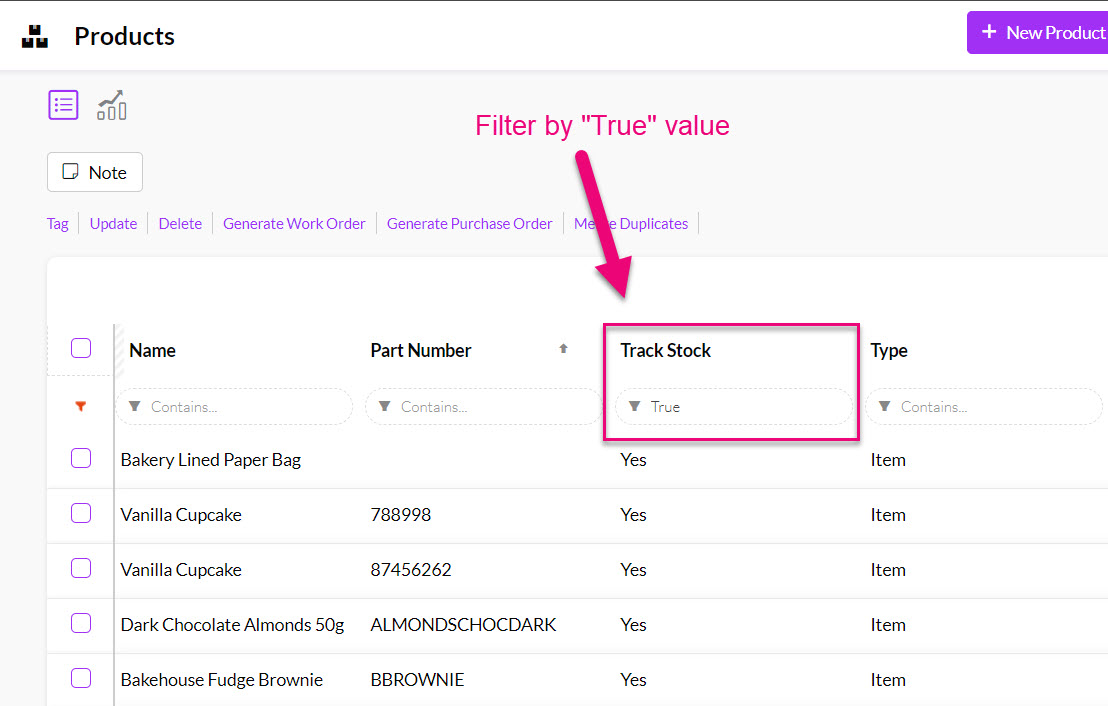Click the Note button
This screenshot has width=1108, height=706.
(95, 172)
